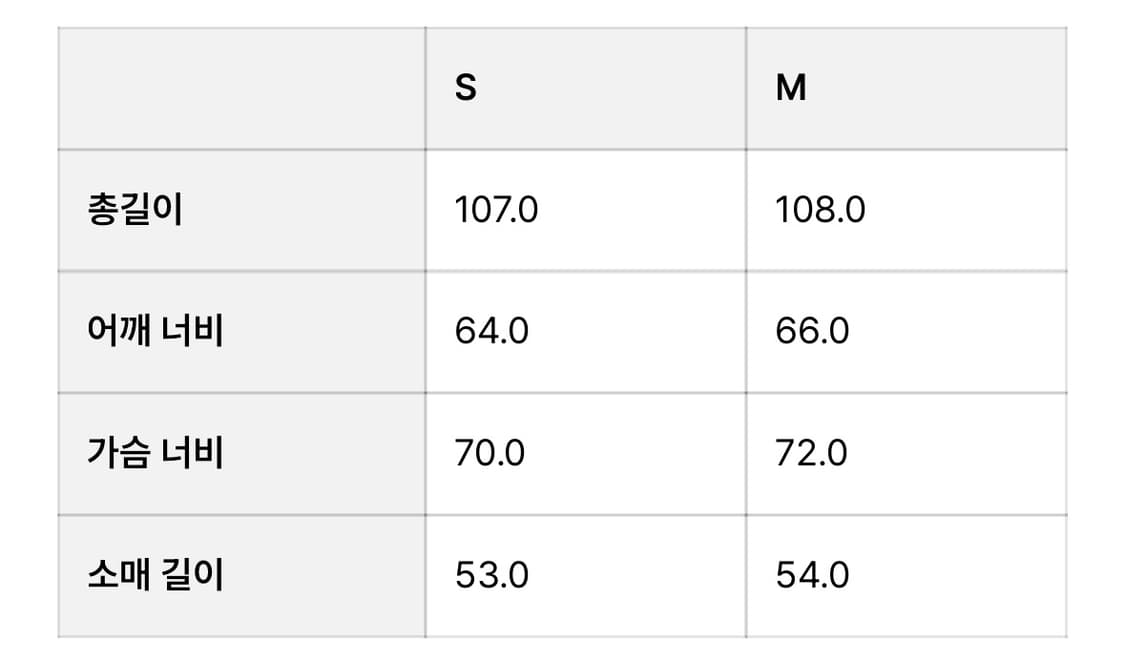The width and height of the screenshot is (1125, 657).
Task: Click the 70.0 chest width value
Action: pos(490,453)
